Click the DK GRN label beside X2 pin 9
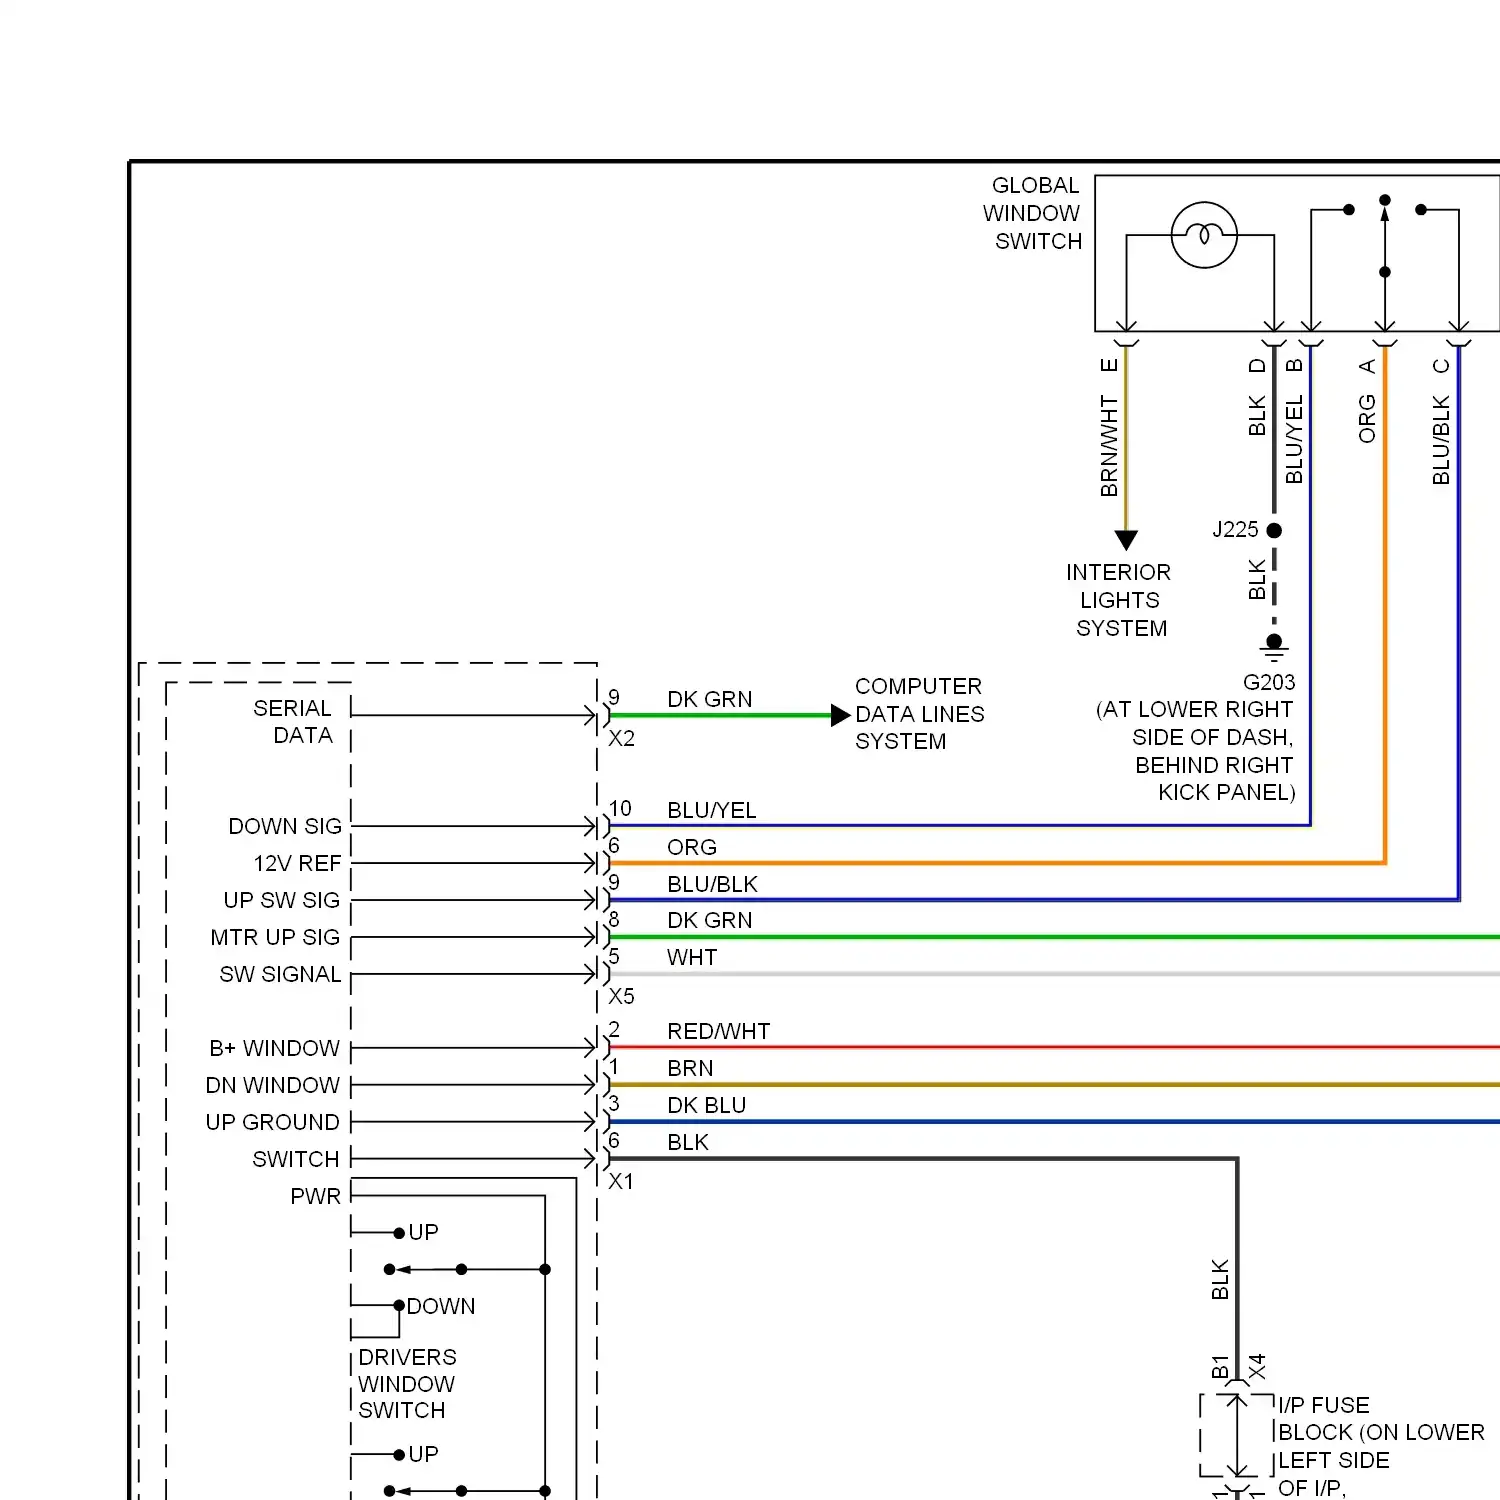Image resolution: width=1500 pixels, height=1500 pixels. [709, 699]
